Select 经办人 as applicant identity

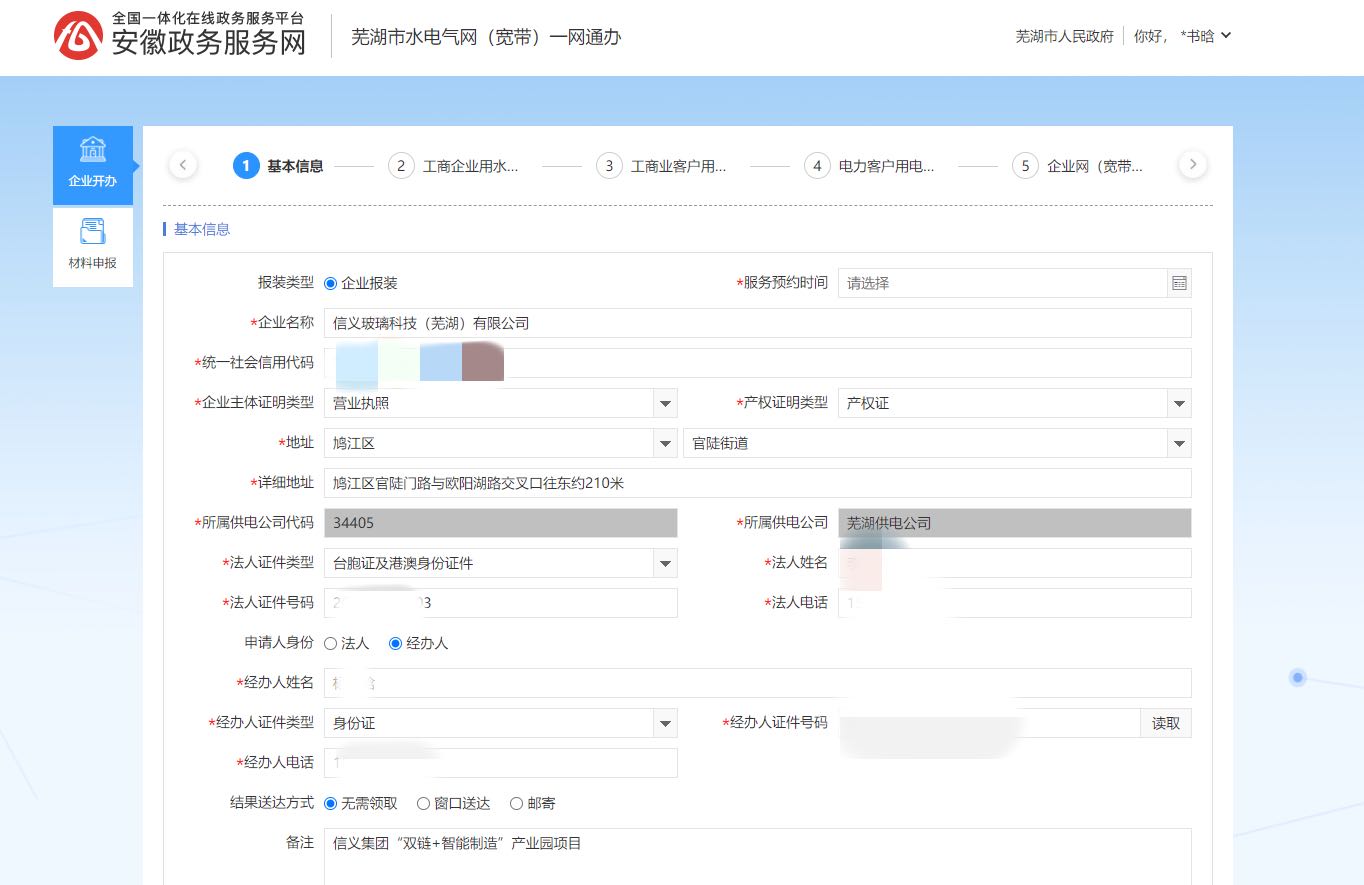coord(395,643)
